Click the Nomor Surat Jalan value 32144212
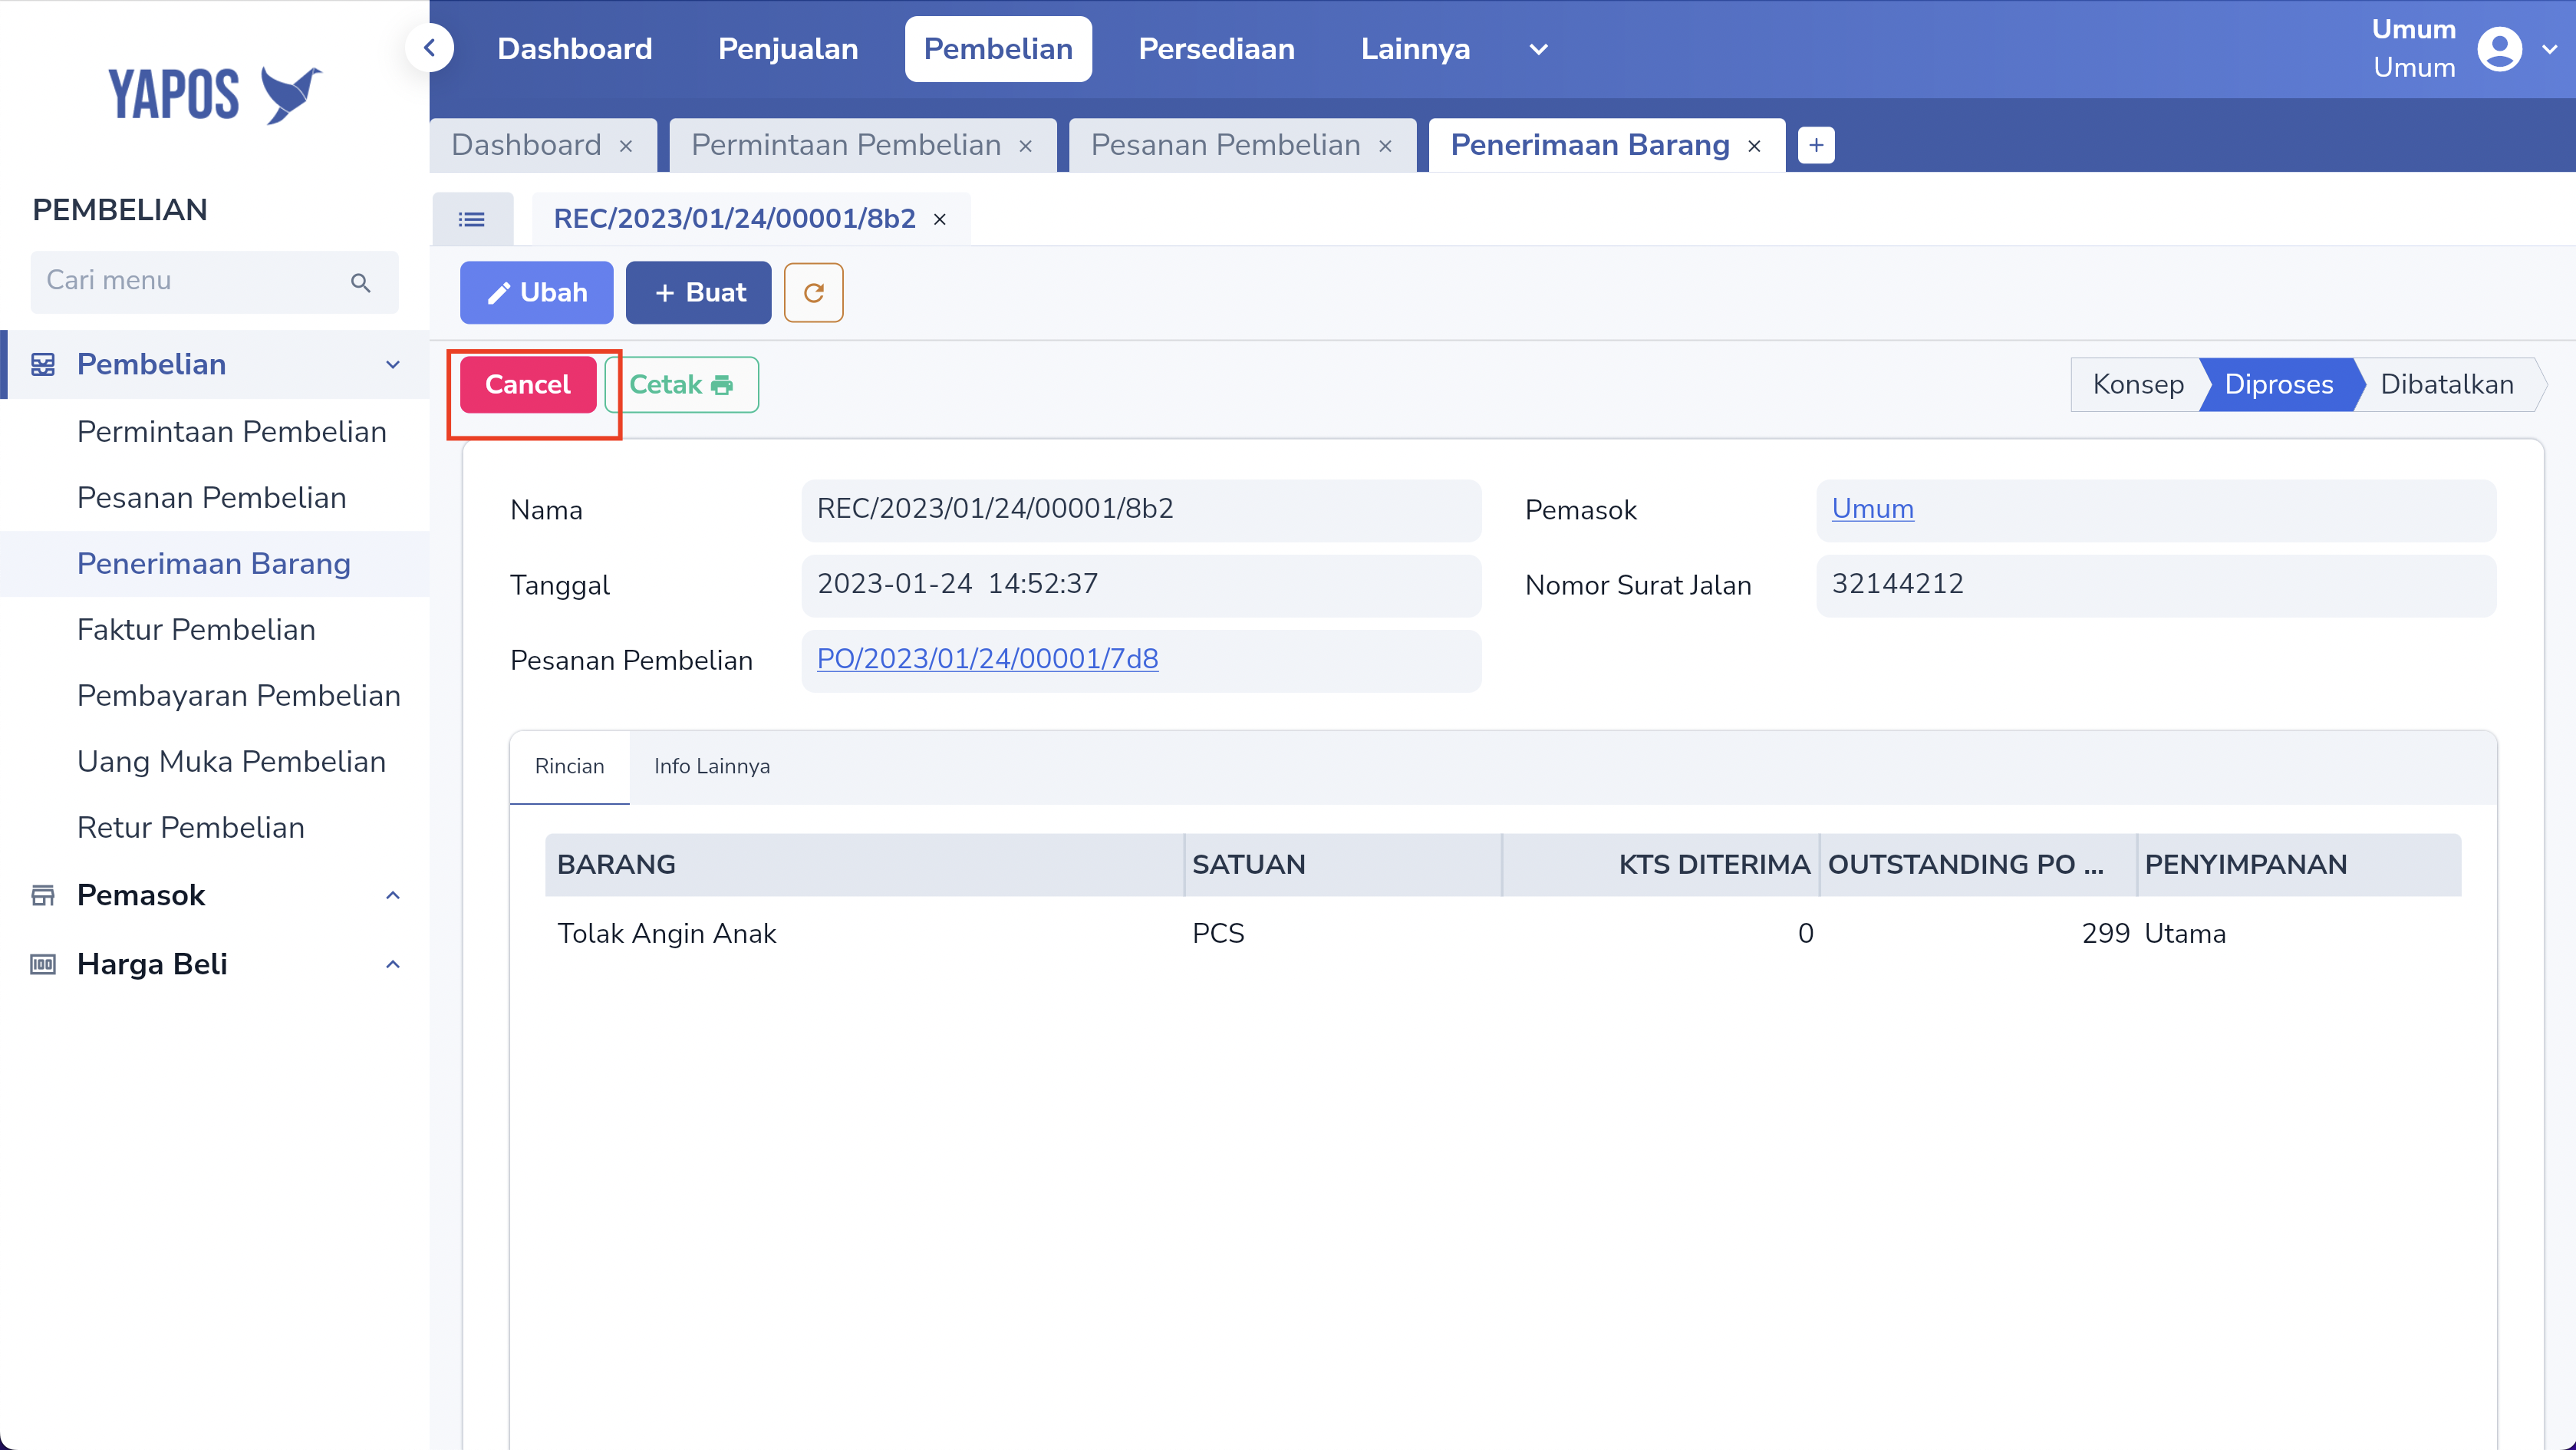This screenshot has height=1450, width=2576. click(2156, 585)
